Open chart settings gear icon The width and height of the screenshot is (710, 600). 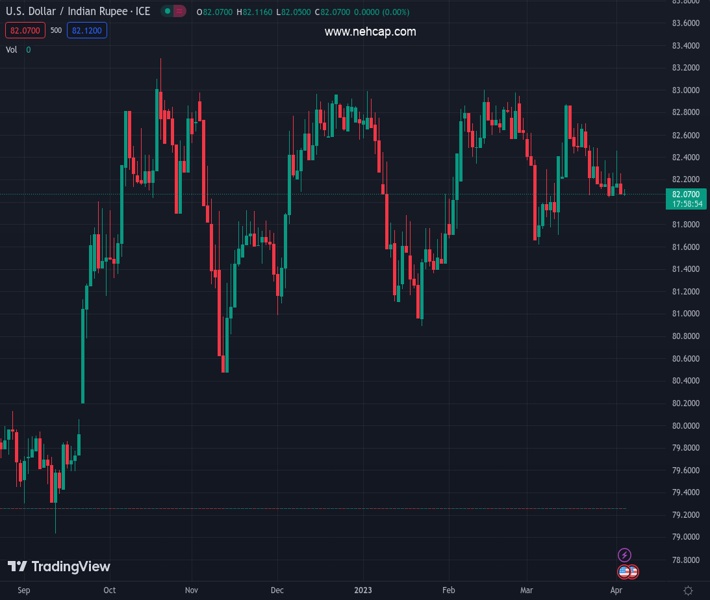click(x=688, y=591)
